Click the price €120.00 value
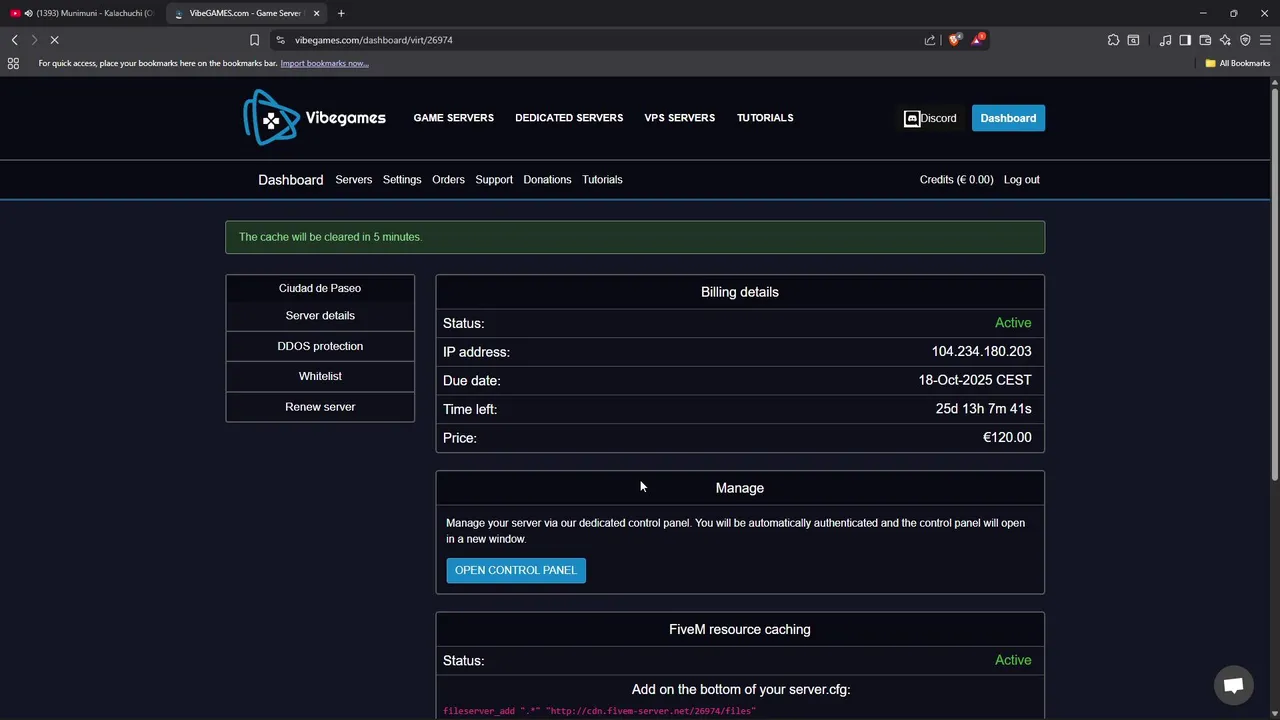 click(1007, 438)
